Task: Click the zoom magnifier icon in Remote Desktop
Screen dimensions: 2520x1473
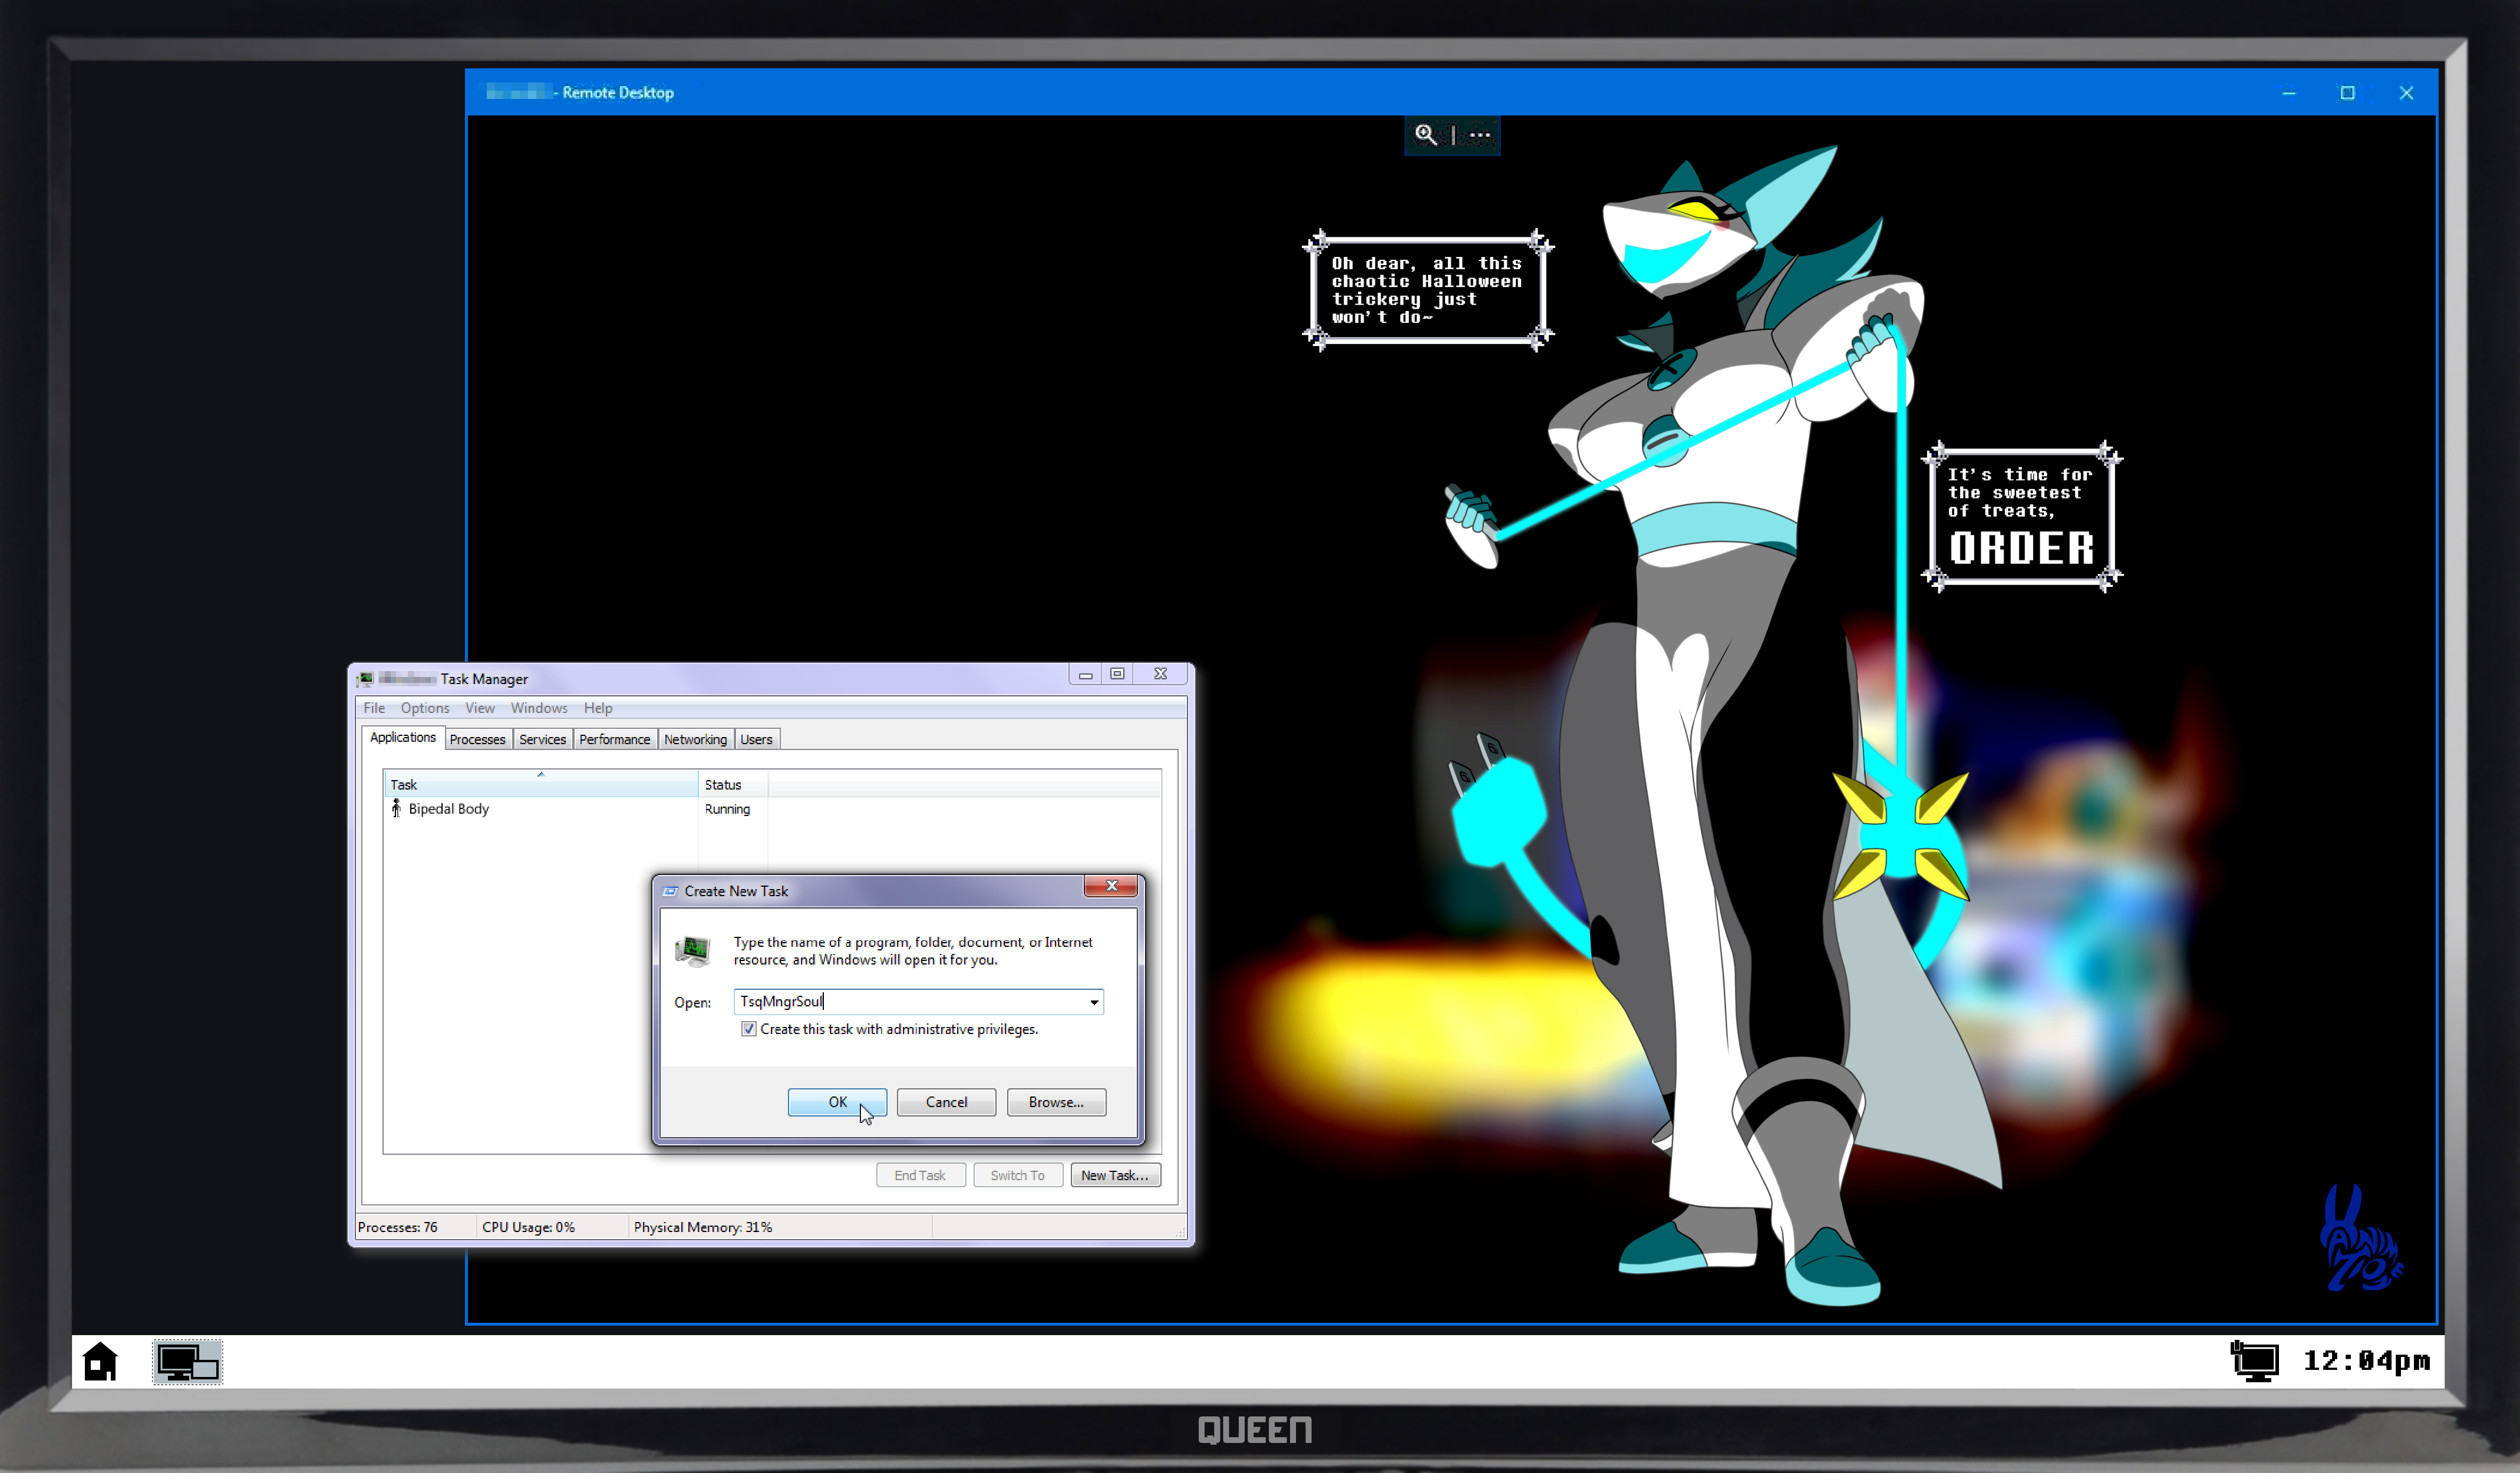Action: point(1425,134)
